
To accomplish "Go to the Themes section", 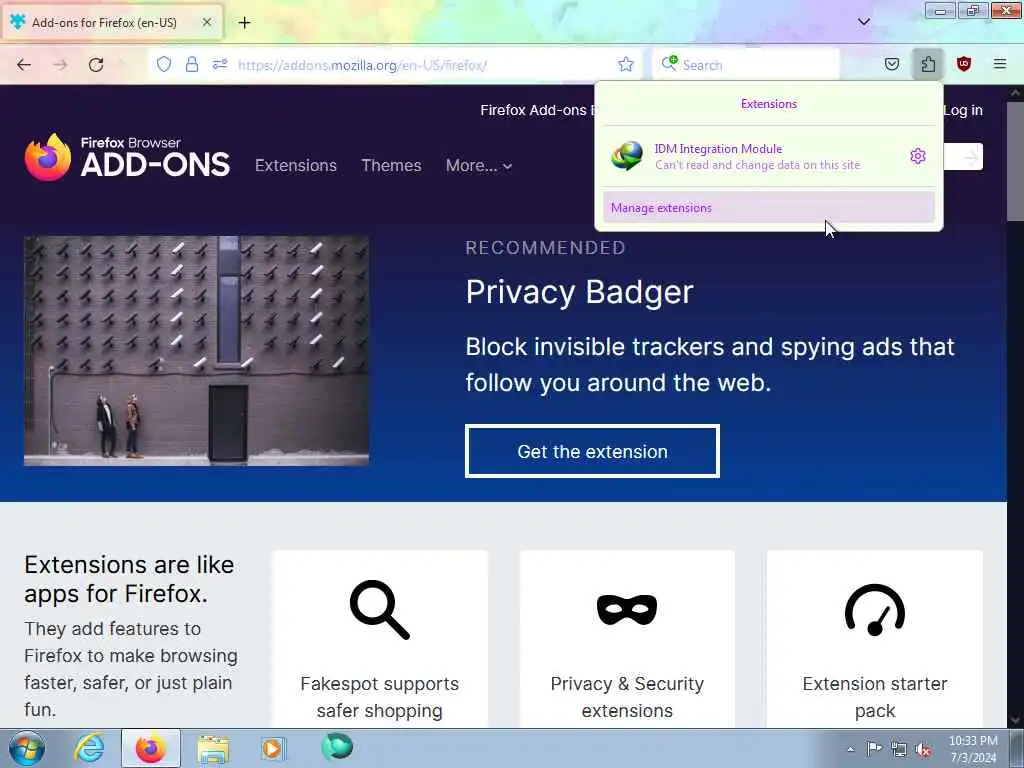I will 391,165.
